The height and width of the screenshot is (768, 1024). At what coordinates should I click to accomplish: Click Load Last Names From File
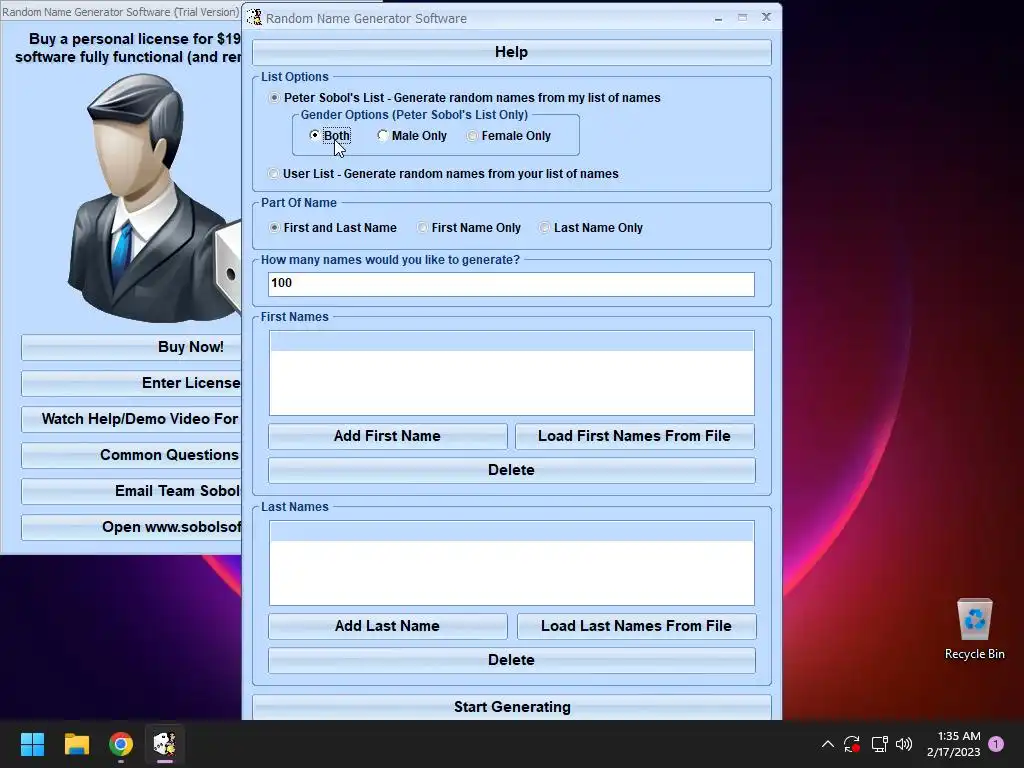(x=636, y=626)
